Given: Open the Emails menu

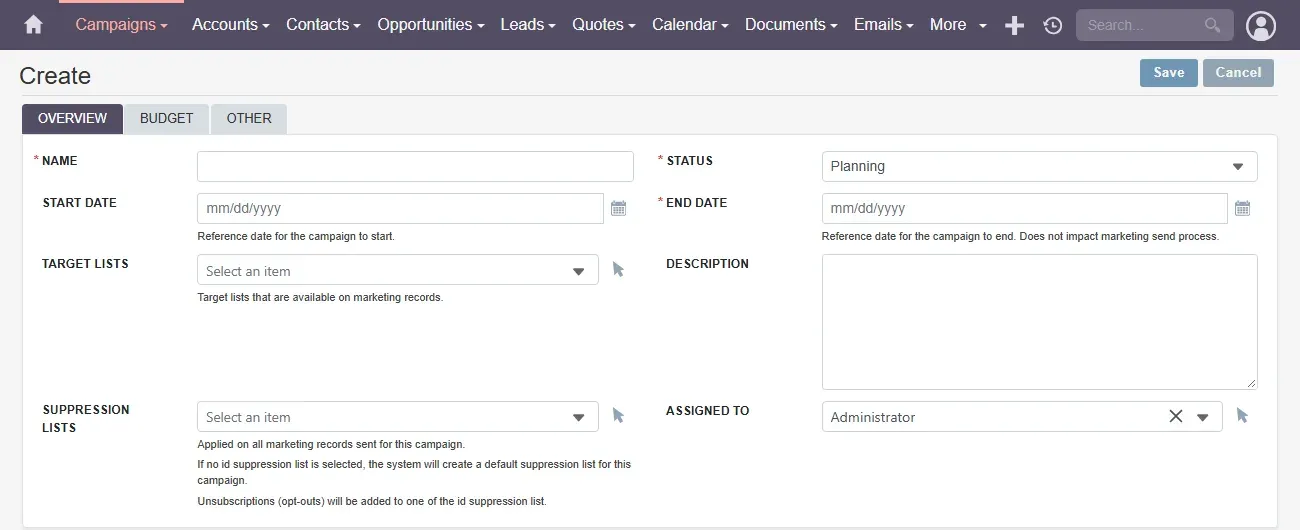Looking at the screenshot, I should [884, 25].
